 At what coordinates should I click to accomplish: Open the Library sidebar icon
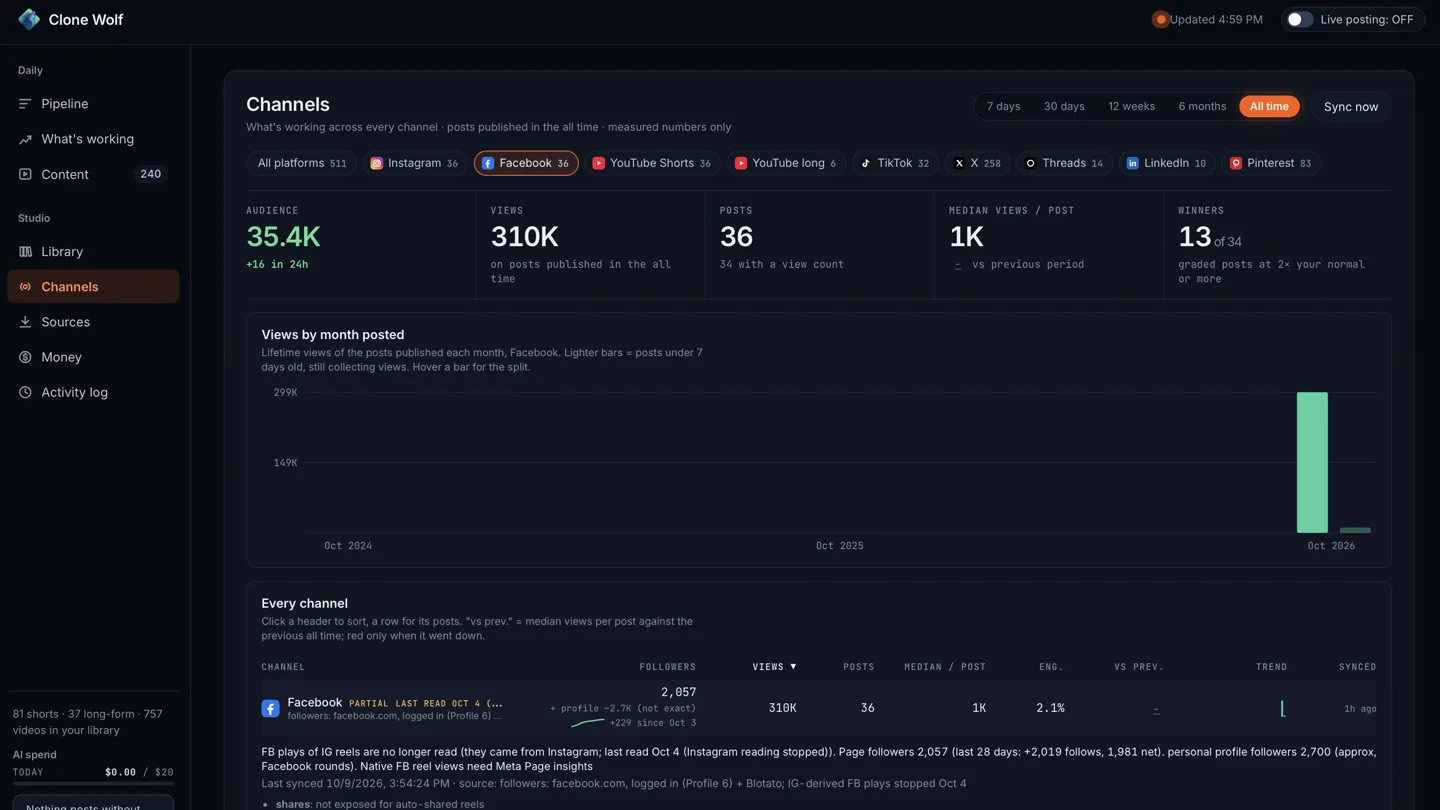coord(25,252)
